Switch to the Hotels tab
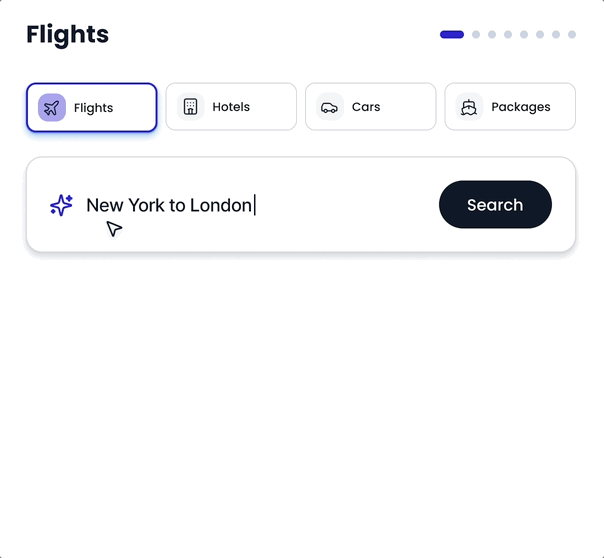The image size is (604, 558). [231, 107]
